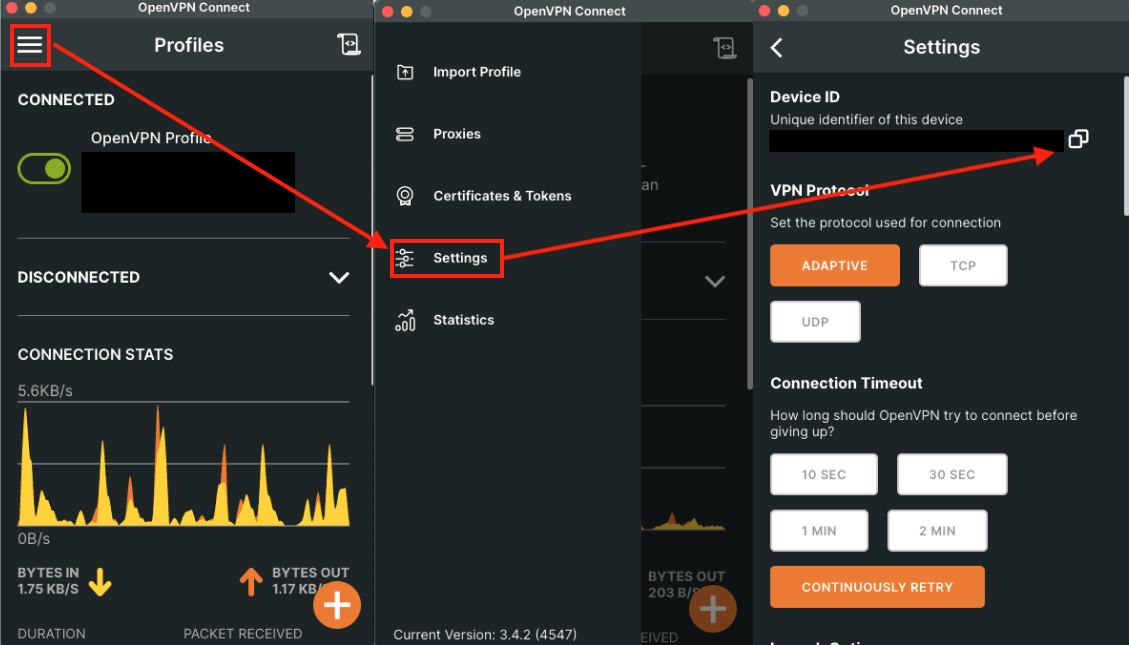Click the Statistics chart icon

point(405,320)
